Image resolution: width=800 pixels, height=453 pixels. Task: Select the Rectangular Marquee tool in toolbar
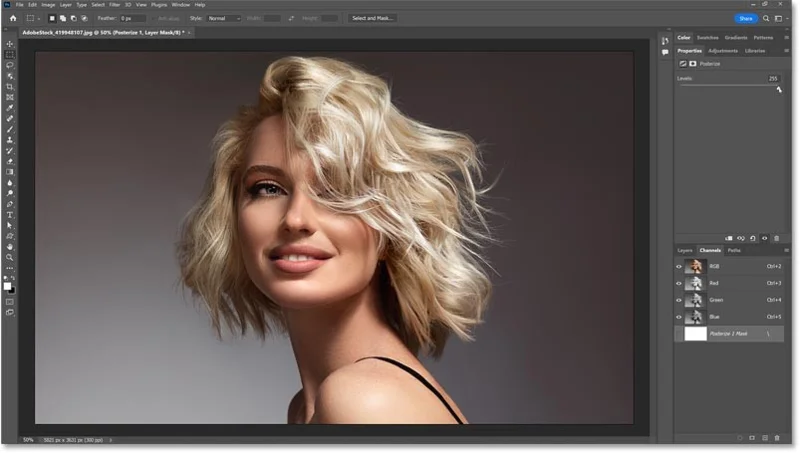[10, 55]
